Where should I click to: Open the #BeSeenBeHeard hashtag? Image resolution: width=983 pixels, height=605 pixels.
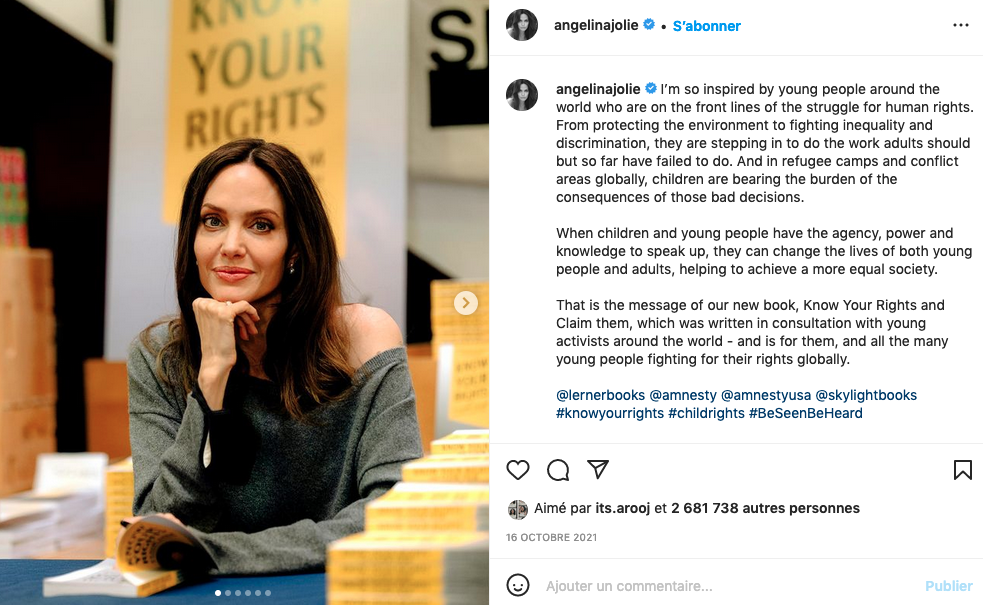[806, 413]
